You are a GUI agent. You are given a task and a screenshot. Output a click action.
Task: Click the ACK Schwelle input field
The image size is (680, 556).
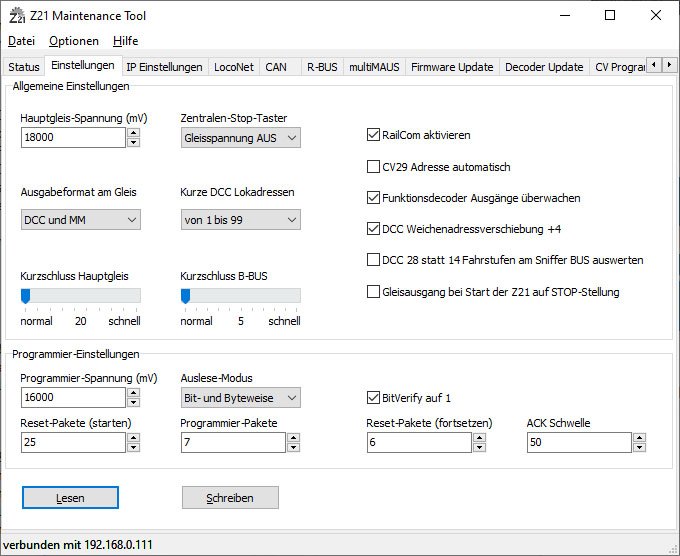(x=579, y=442)
